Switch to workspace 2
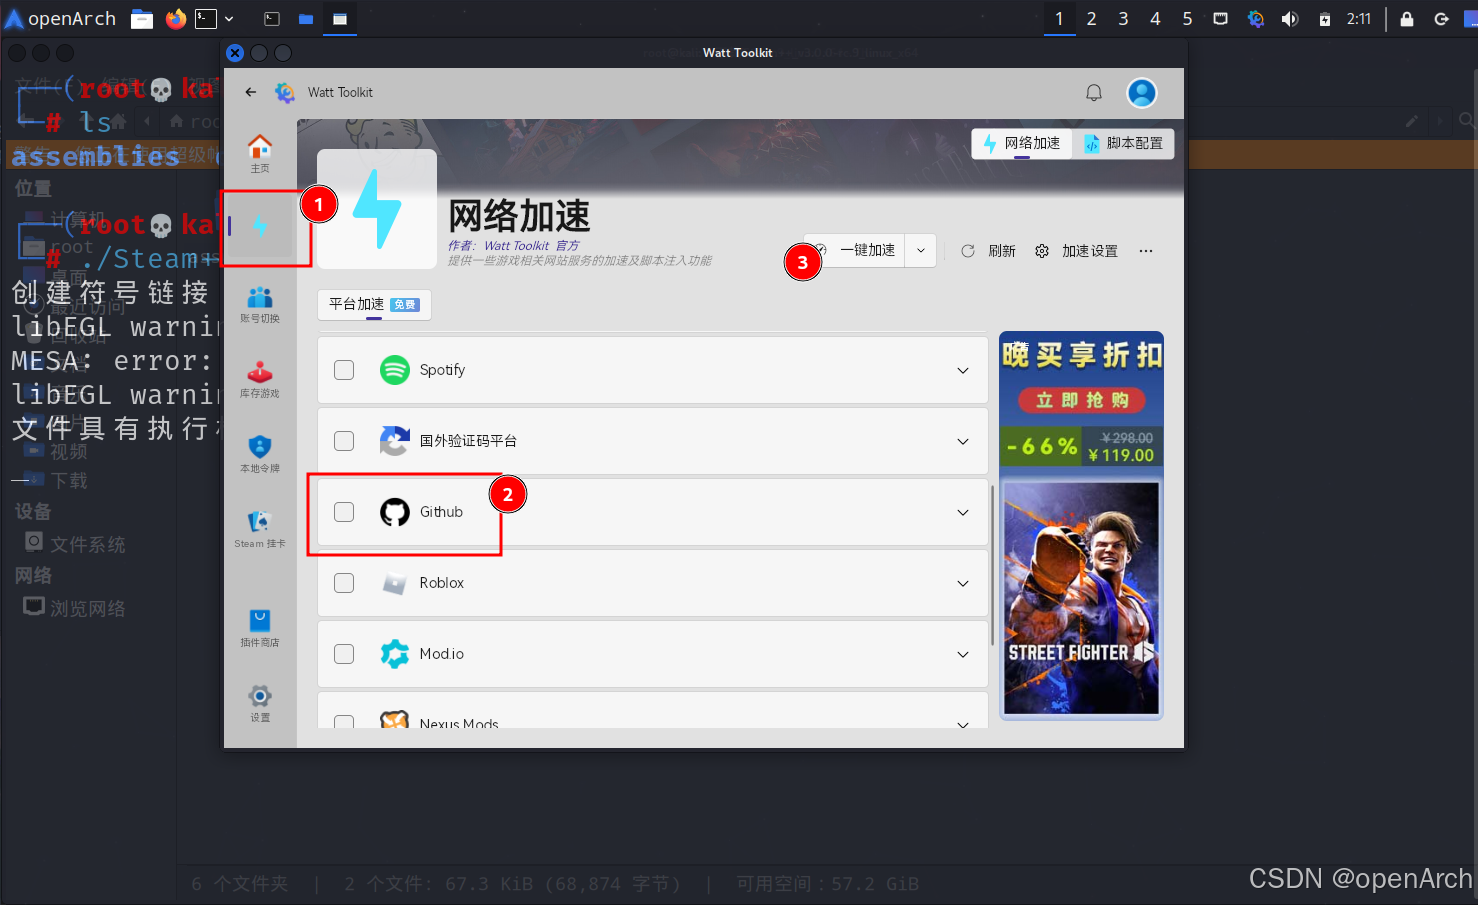 [x=1092, y=19]
